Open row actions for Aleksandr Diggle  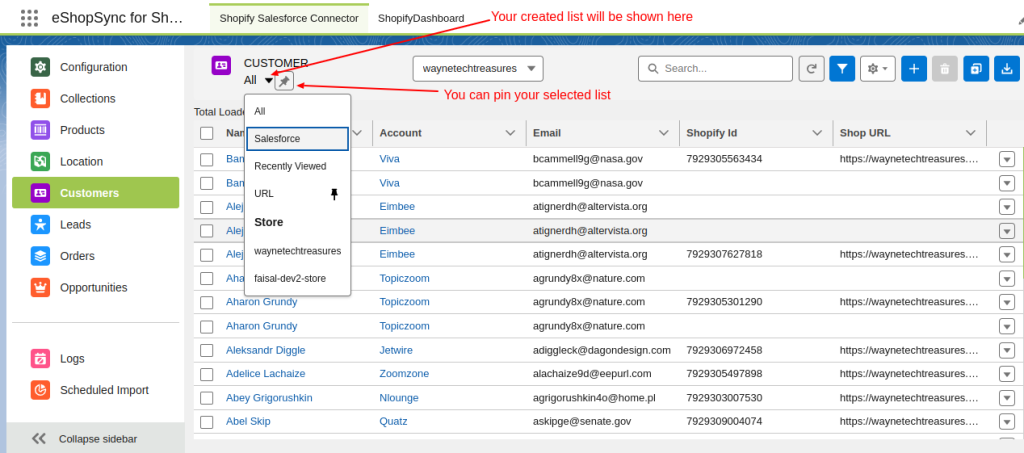coord(1006,351)
